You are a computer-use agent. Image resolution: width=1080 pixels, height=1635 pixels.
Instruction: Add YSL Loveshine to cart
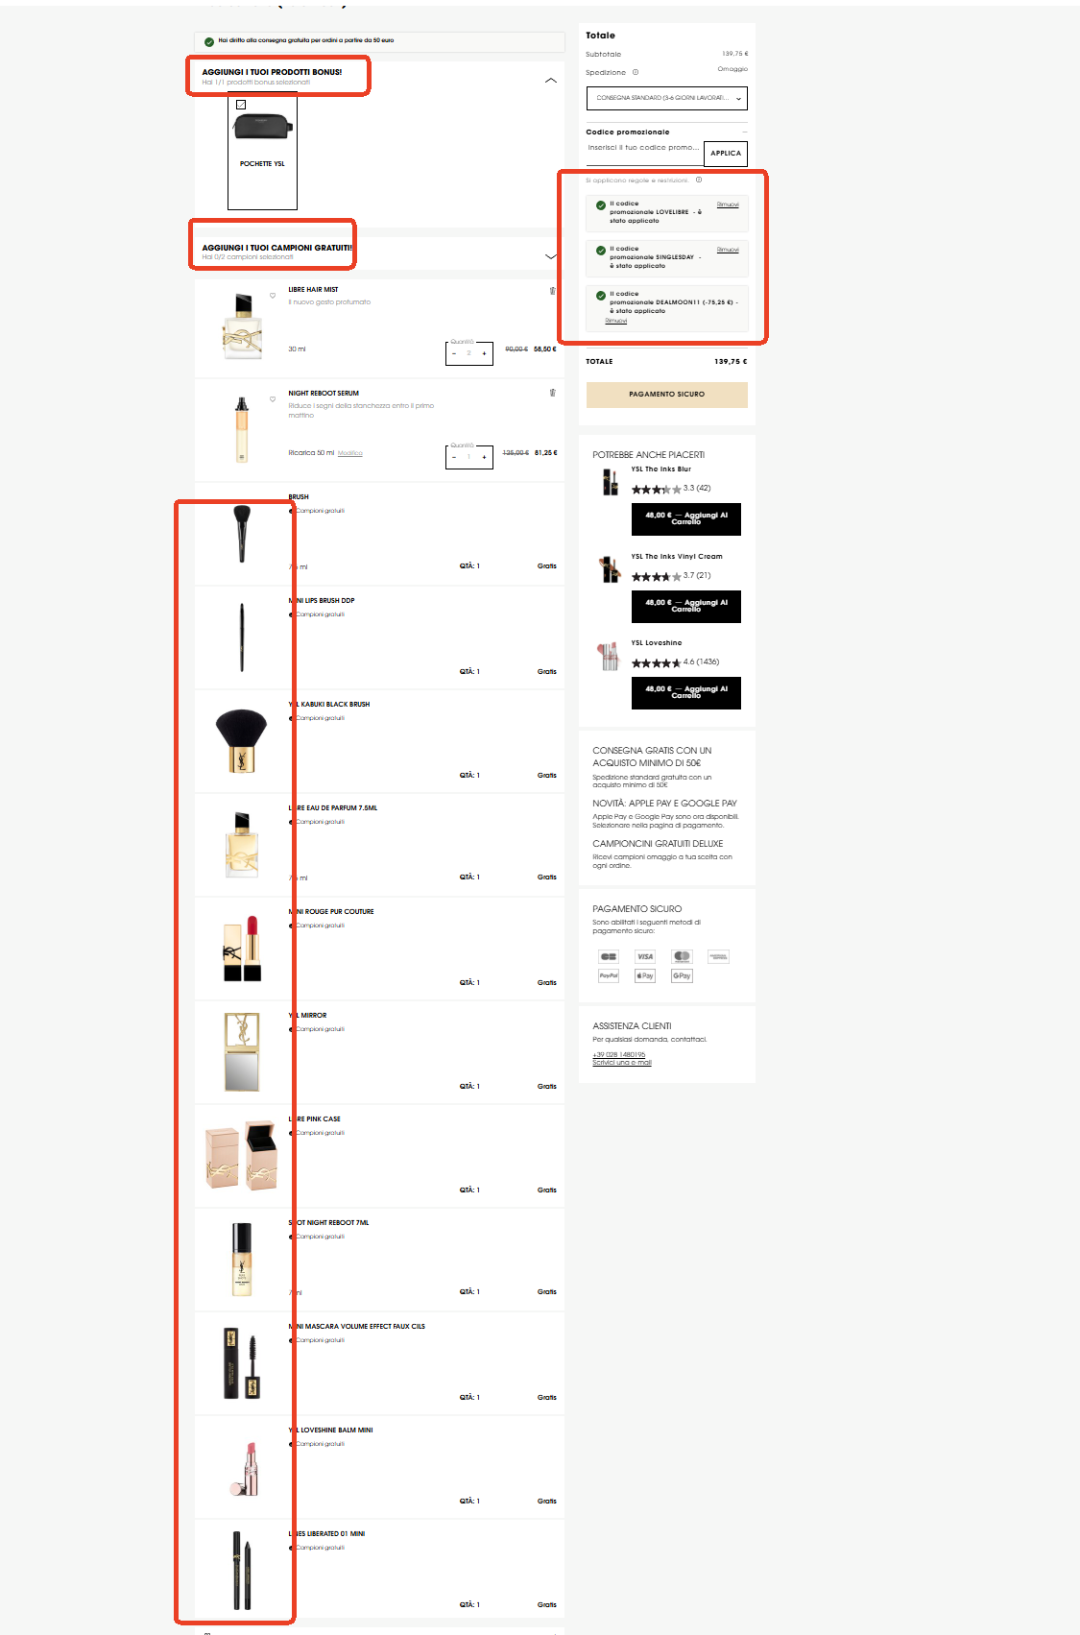click(686, 692)
